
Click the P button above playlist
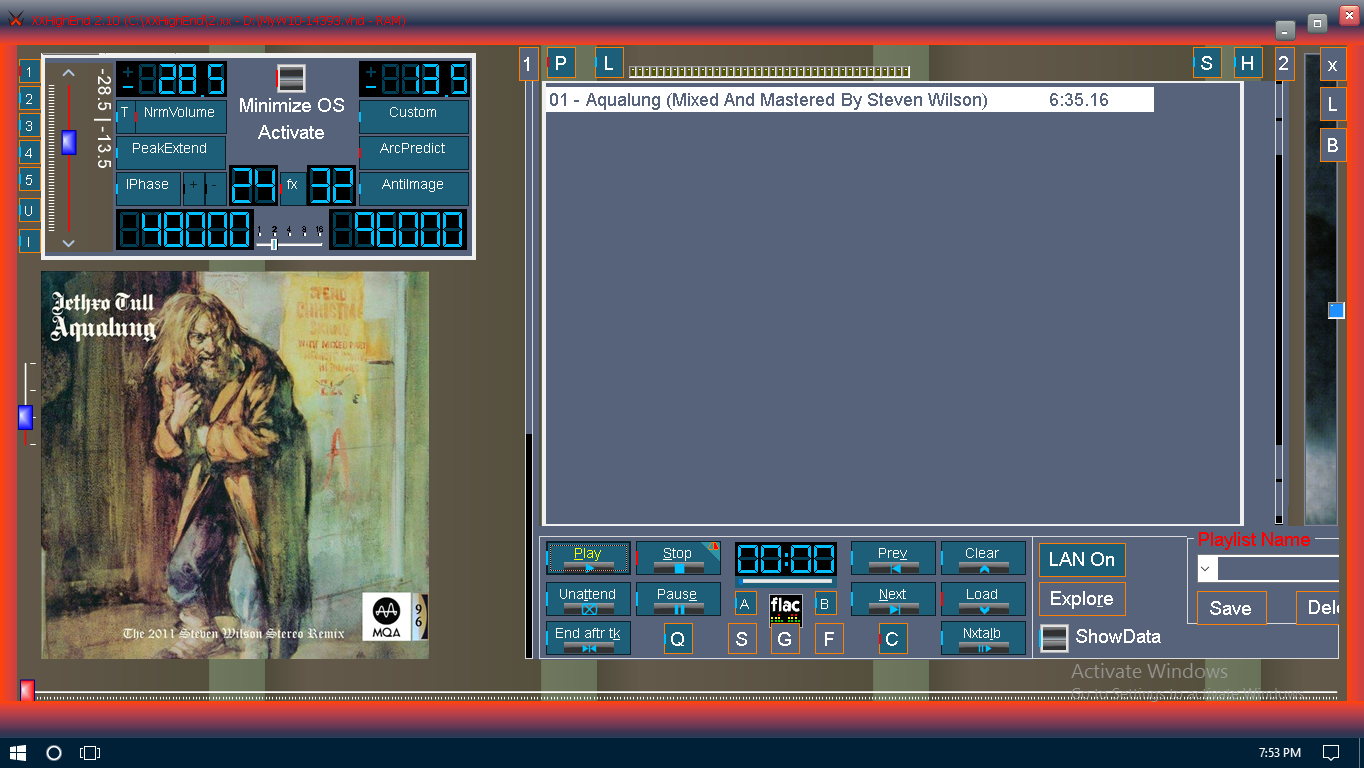[x=561, y=64]
